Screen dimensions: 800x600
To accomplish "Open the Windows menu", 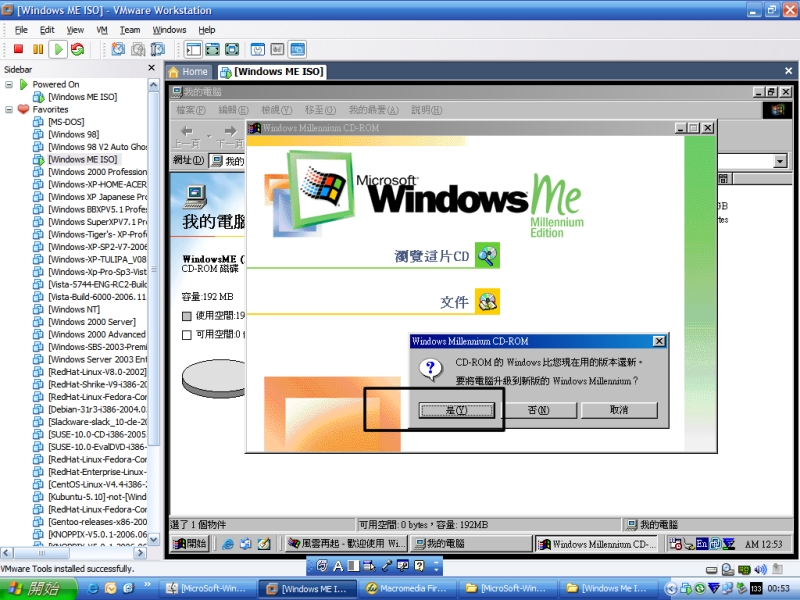I will pos(169,30).
